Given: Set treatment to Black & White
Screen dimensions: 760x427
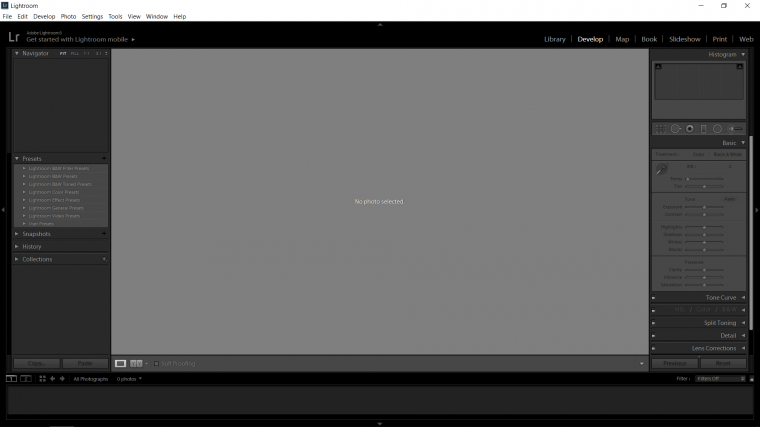Looking at the screenshot, I should point(728,154).
